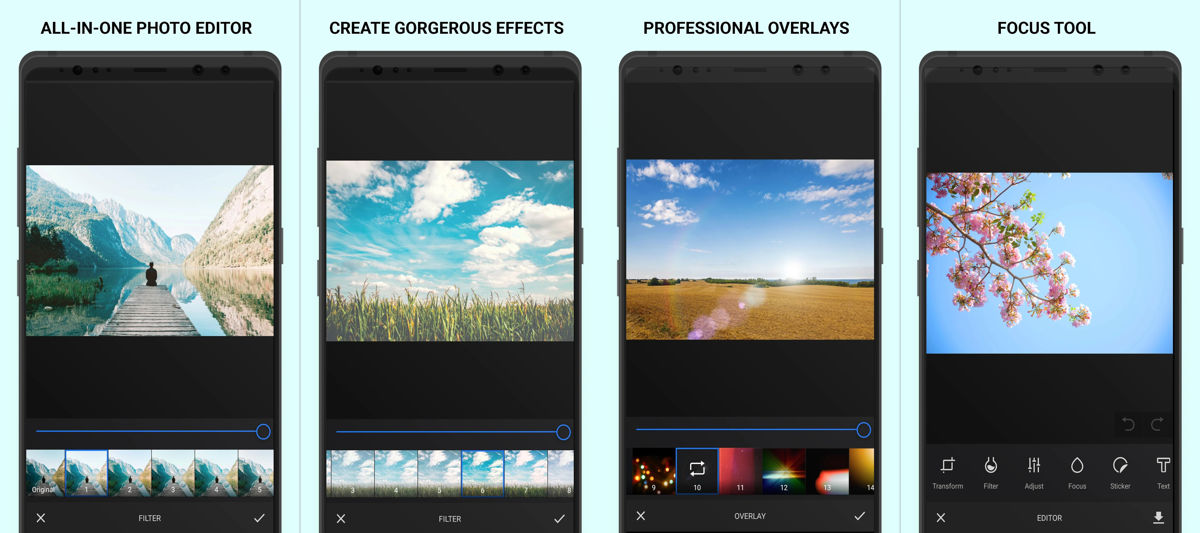Click the undo arrow in editor
This screenshot has height=533, width=1200.
click(x=1128, y=425)
